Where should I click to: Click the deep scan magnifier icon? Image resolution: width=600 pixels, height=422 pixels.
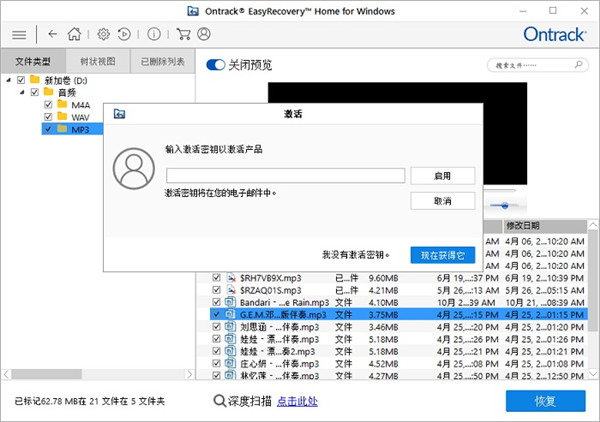[219, 401]
